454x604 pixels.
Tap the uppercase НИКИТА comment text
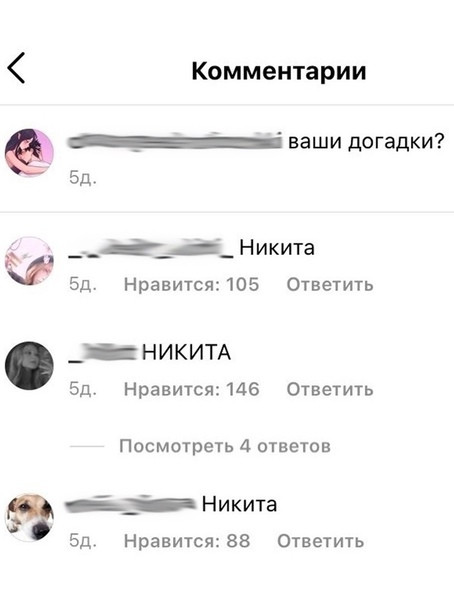pyautogui.click(x=186, y=353)
